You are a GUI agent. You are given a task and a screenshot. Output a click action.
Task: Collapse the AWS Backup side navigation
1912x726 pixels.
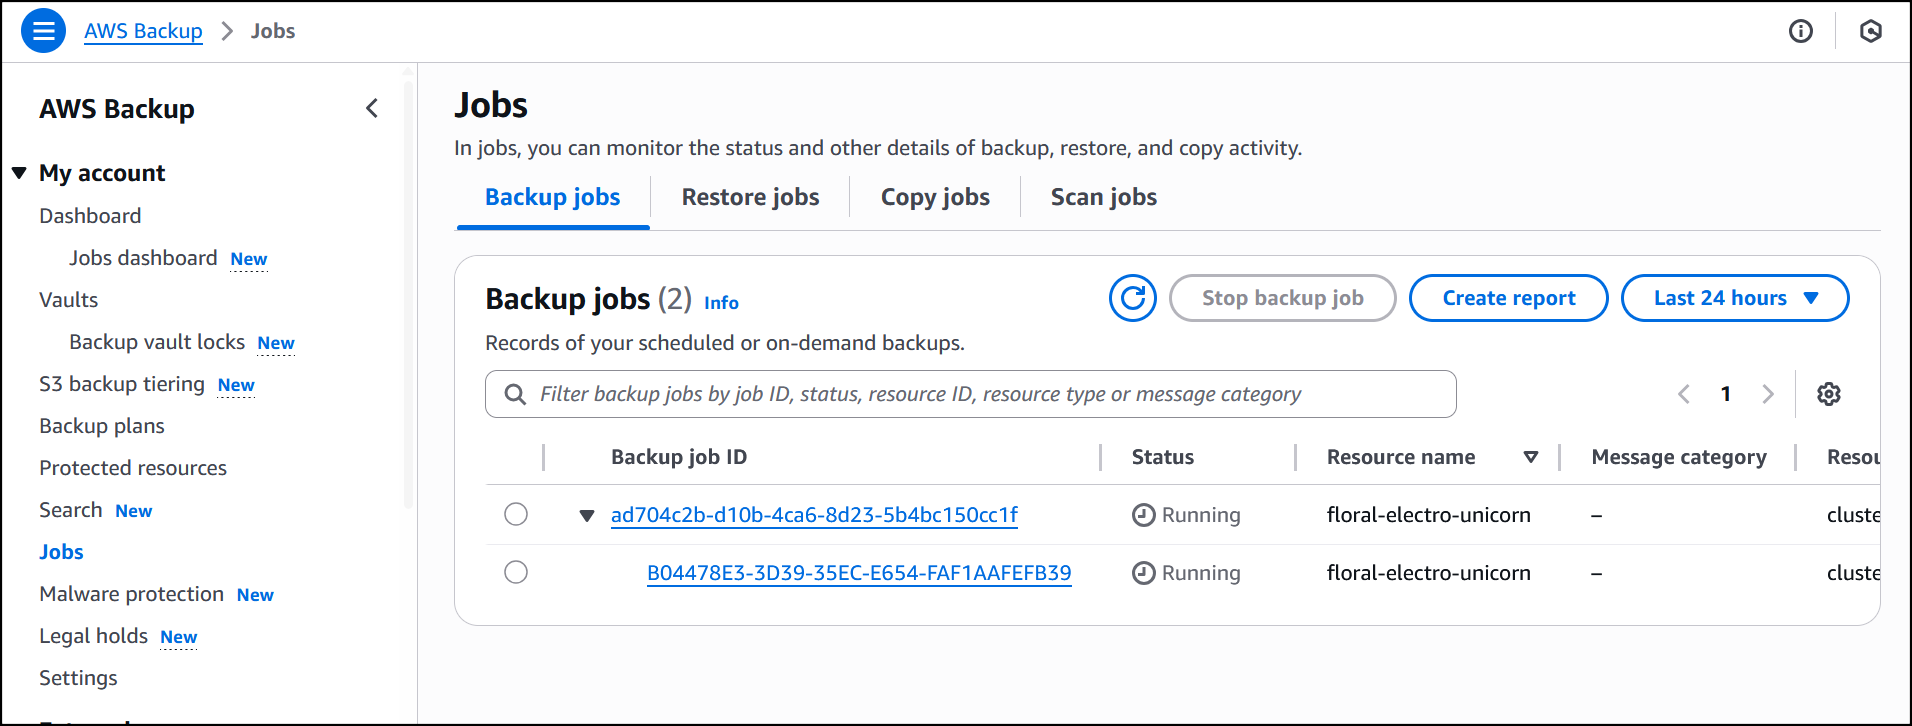[x=372, y=108]
